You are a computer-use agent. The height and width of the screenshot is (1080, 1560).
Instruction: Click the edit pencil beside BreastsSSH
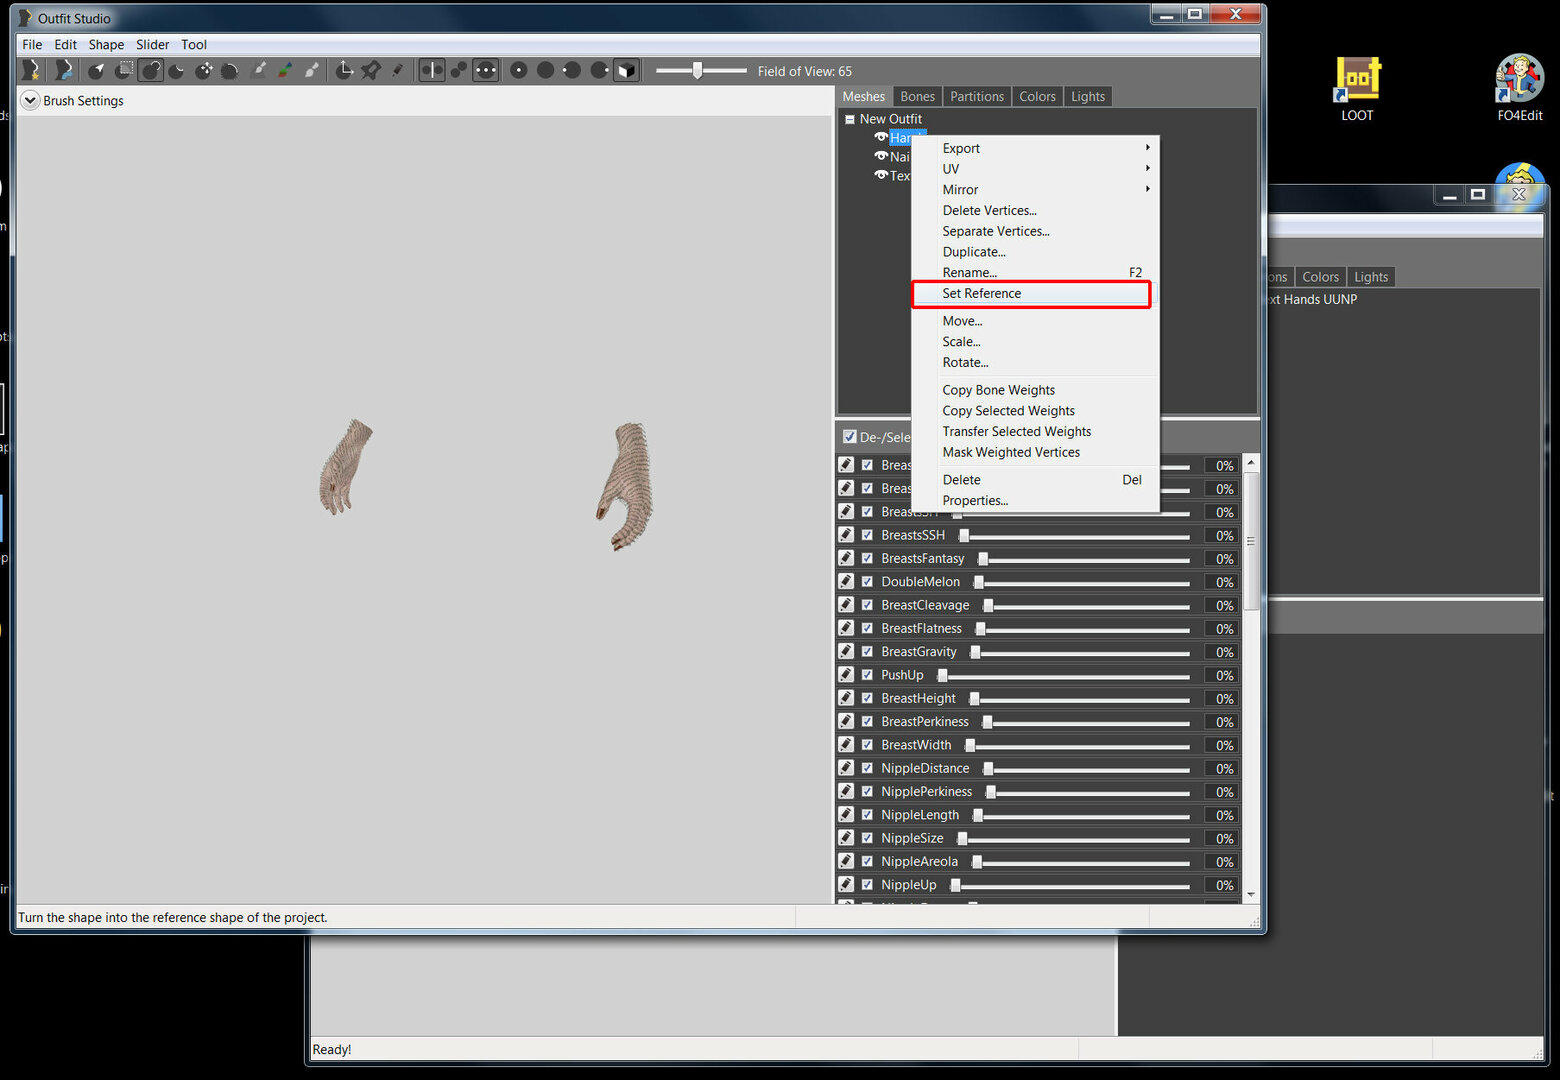click(x=846, y=535)
